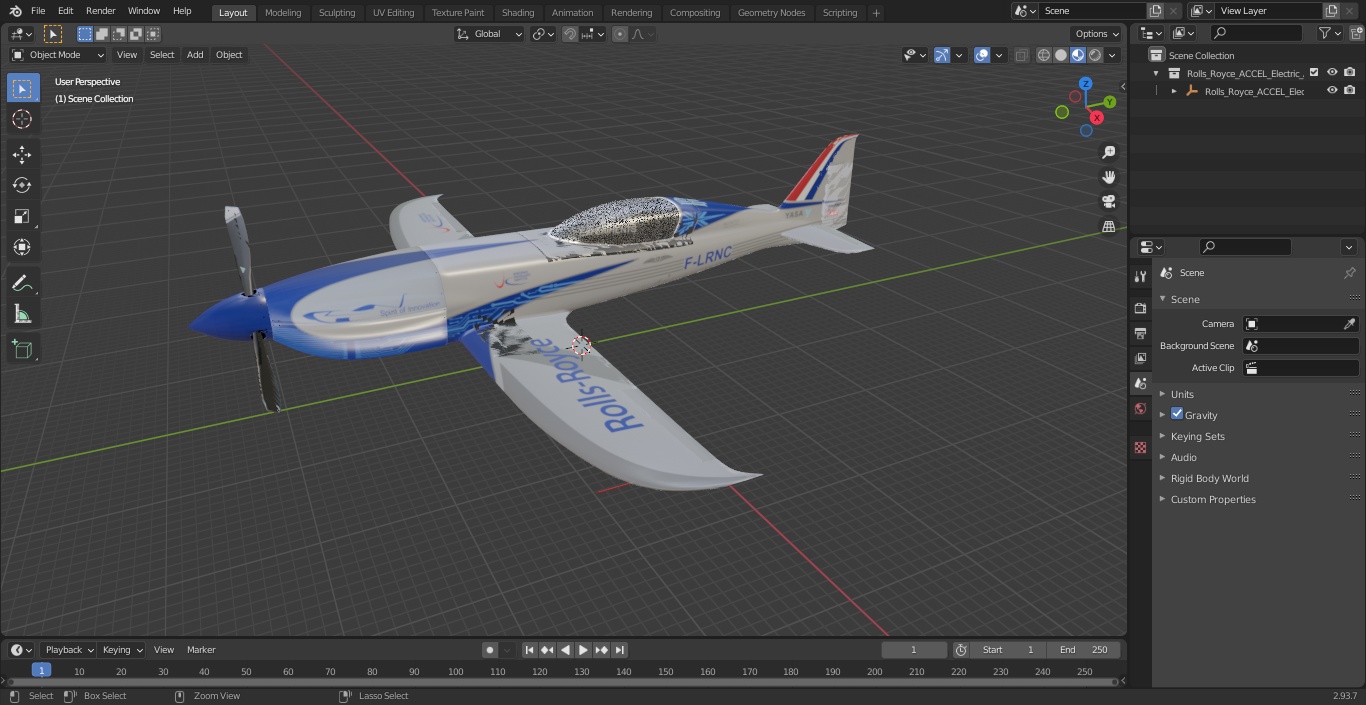Click the Z axis on navigation gizmo
Image resolution: width=1366 pixels, height=705 pixels.
pyautogui.click(x=1086, y=84)
